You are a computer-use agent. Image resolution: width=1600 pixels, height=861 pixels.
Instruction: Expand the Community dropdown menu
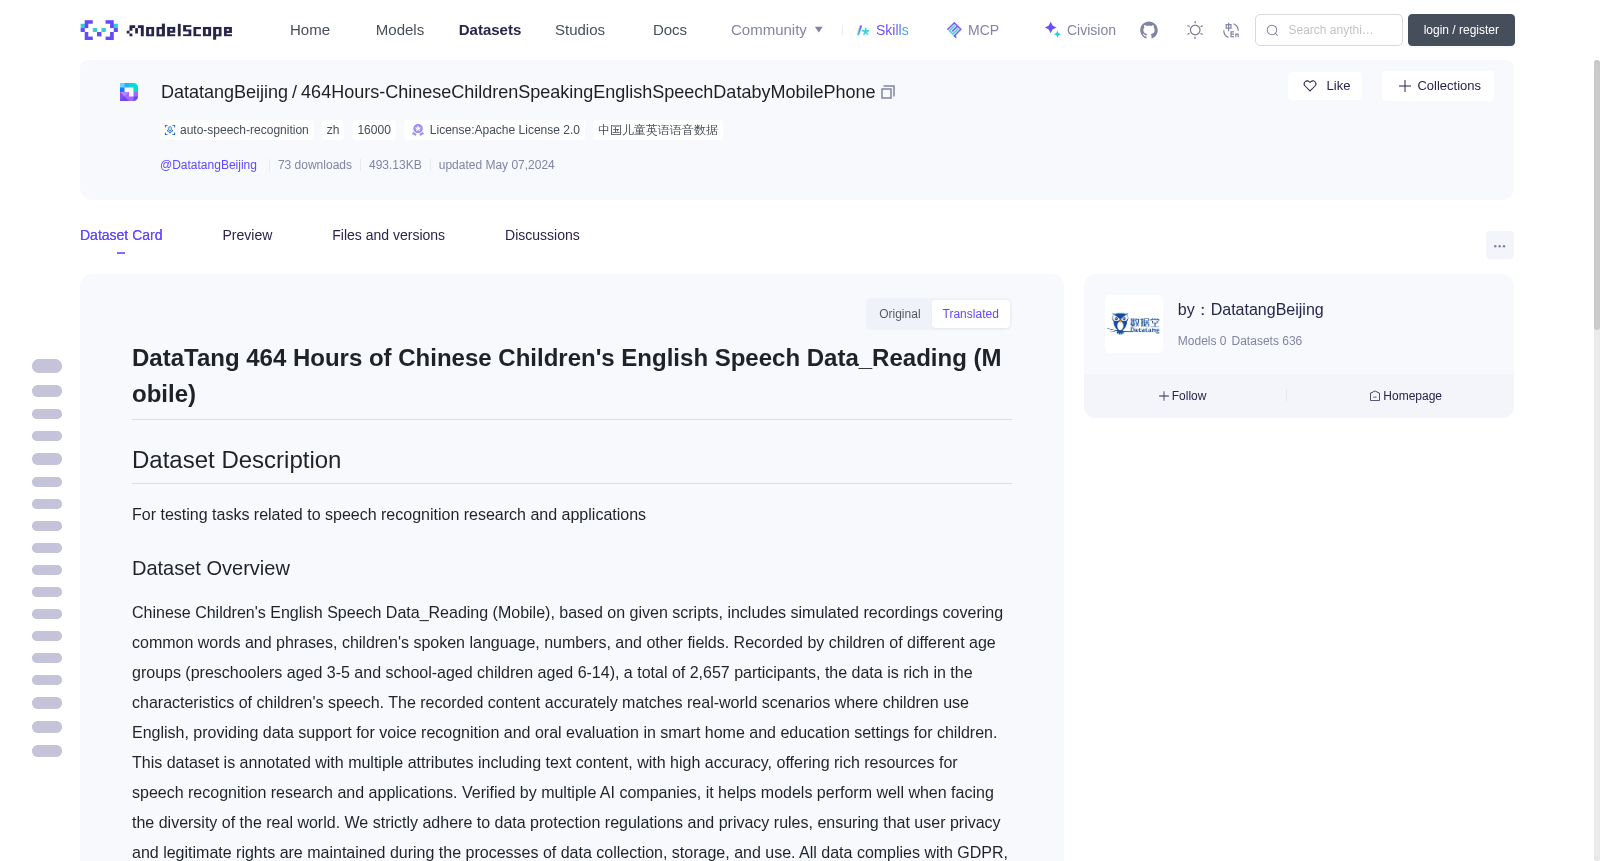pos(777,30)
